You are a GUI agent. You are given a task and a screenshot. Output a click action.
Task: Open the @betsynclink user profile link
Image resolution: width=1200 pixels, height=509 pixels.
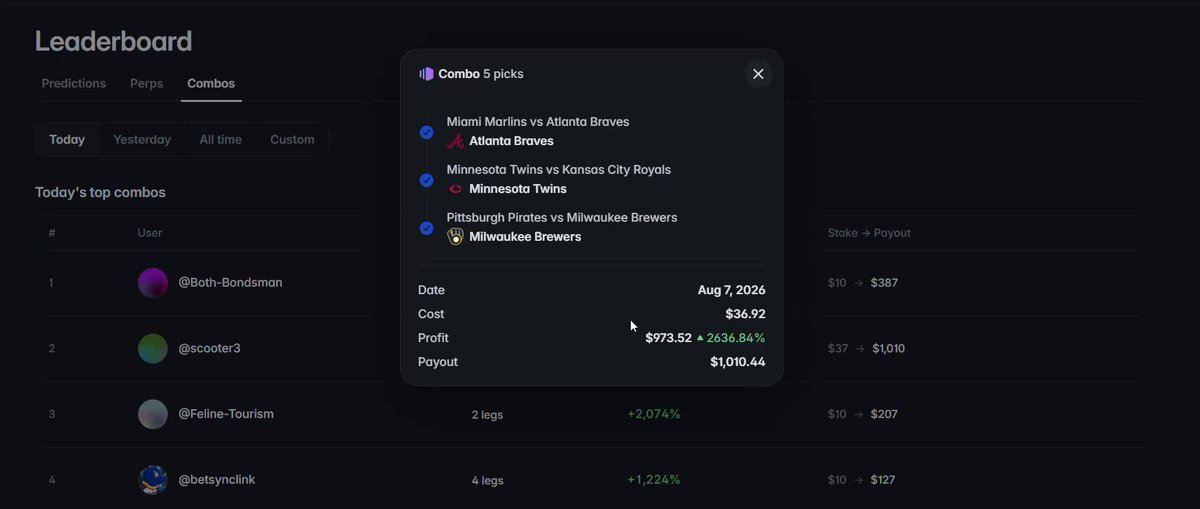tap(217, 480)
